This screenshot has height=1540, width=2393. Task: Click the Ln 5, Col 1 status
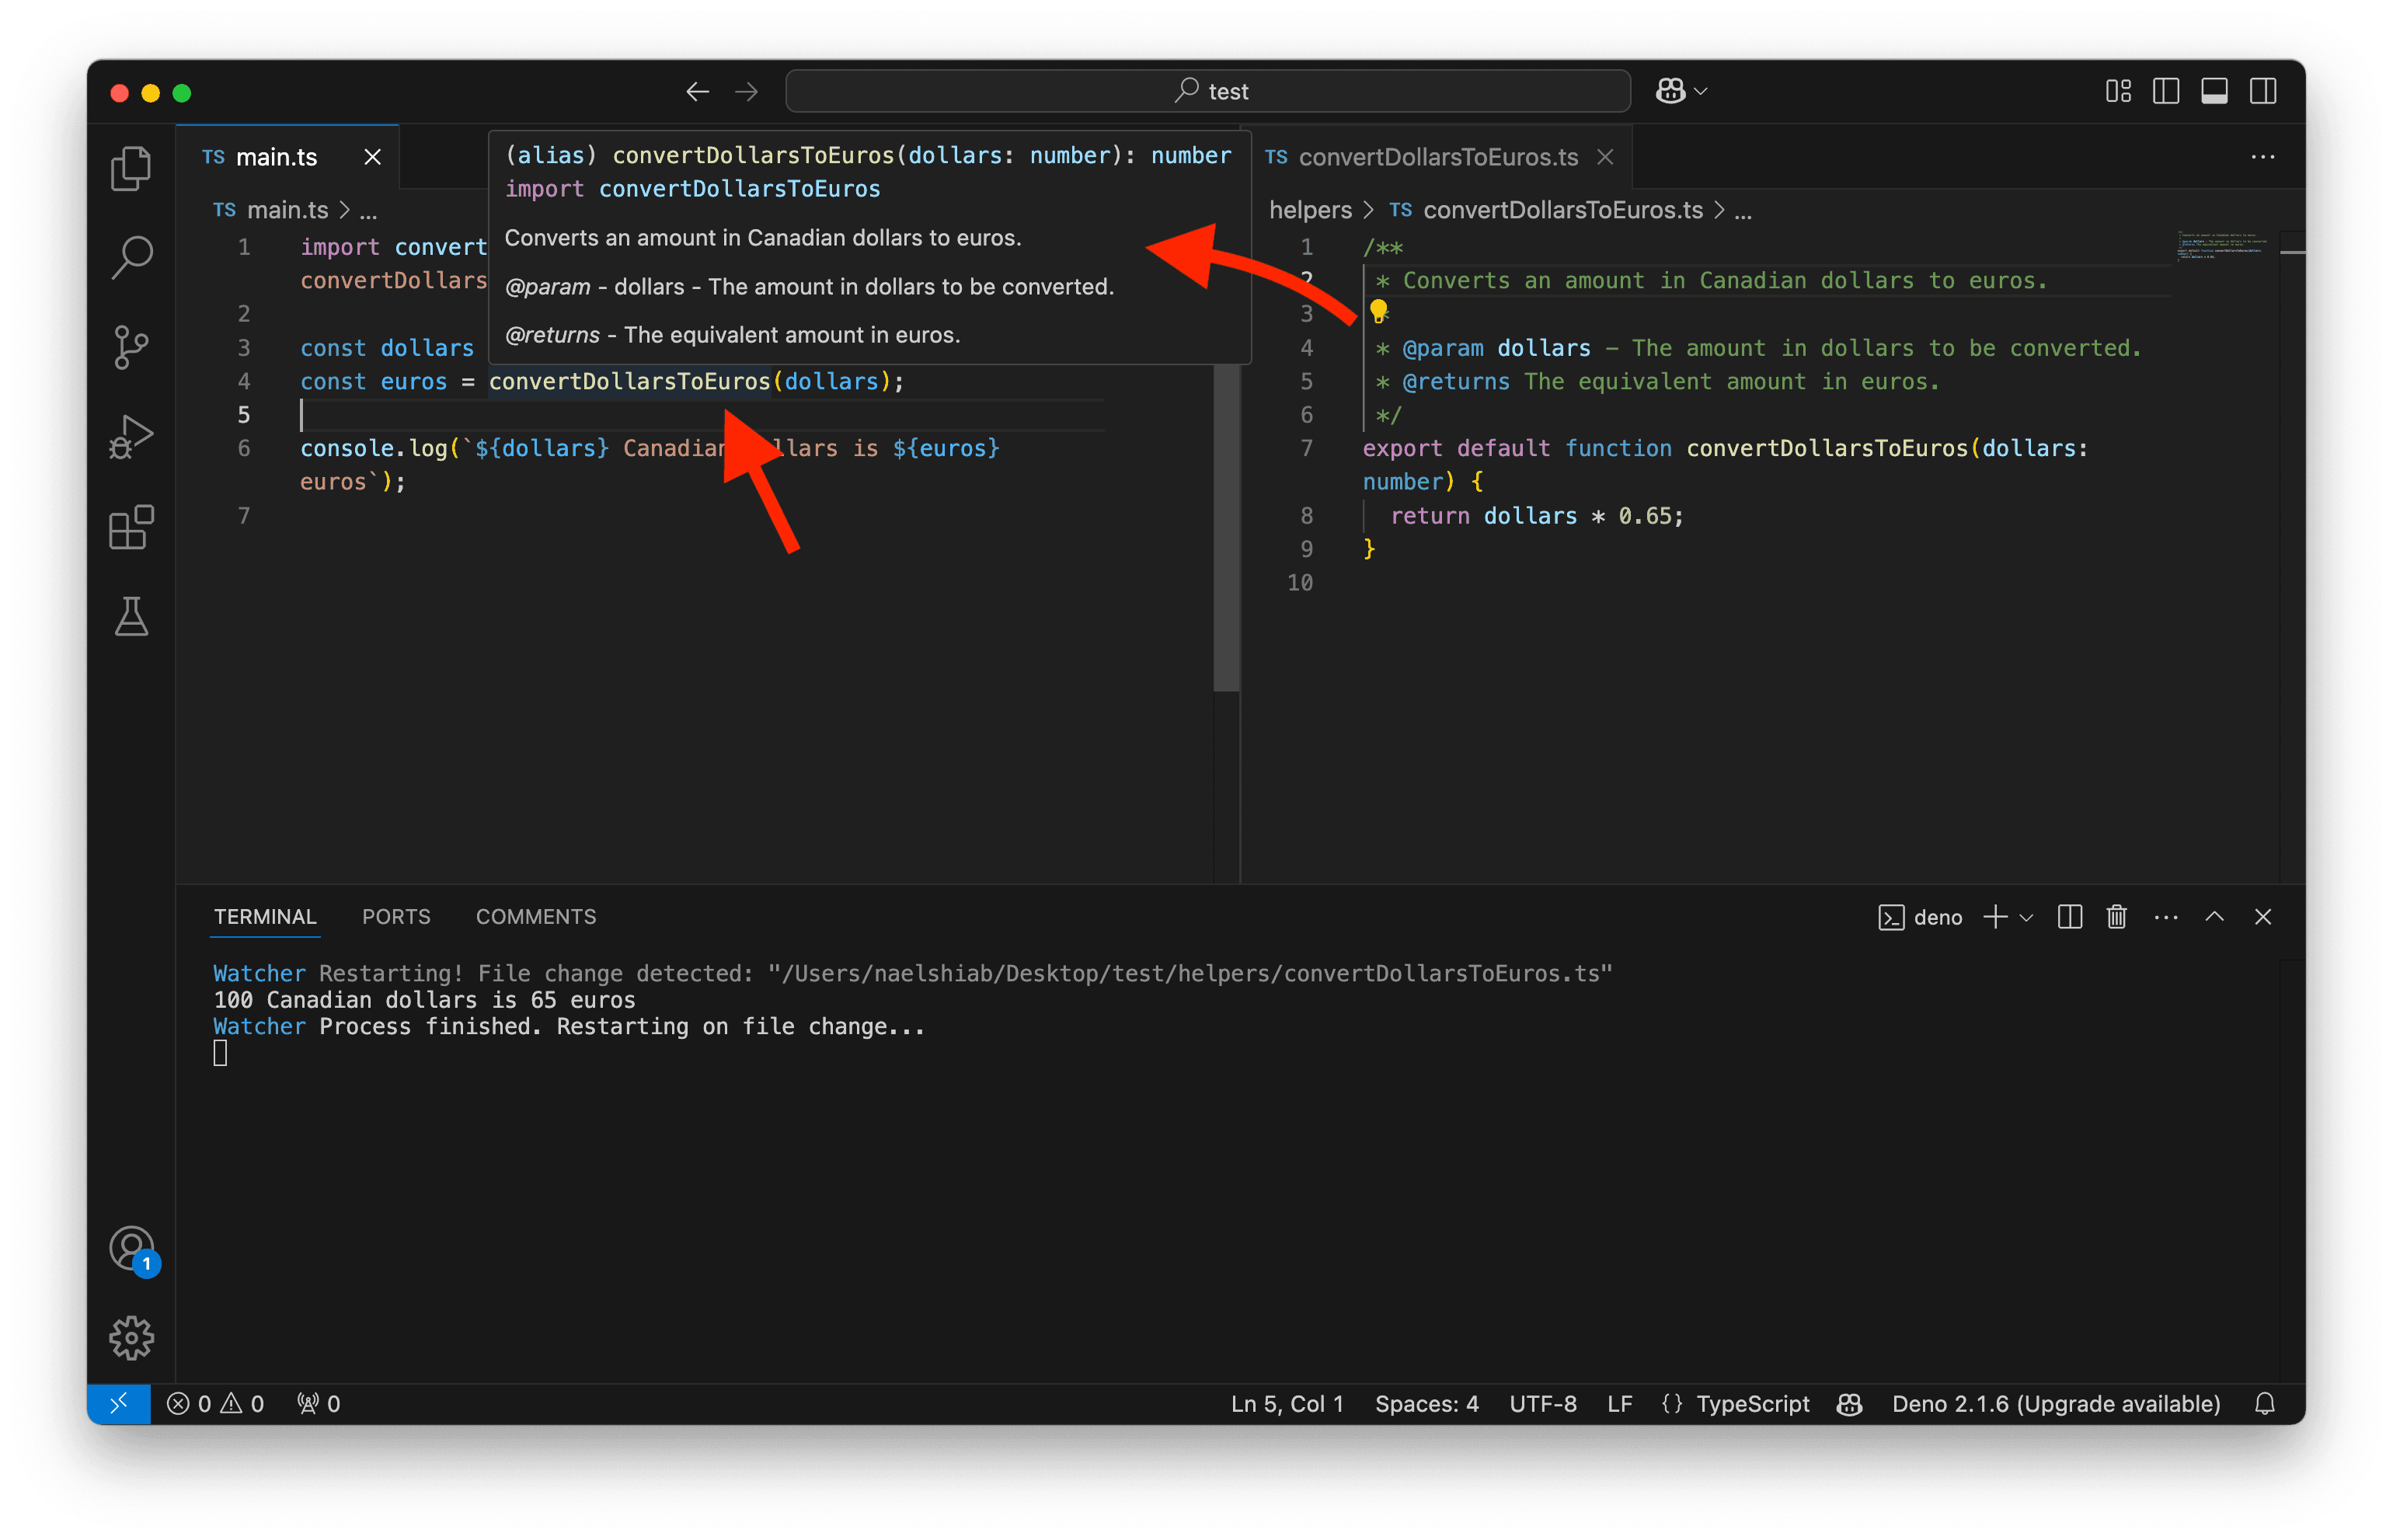coord(1286,1404)
